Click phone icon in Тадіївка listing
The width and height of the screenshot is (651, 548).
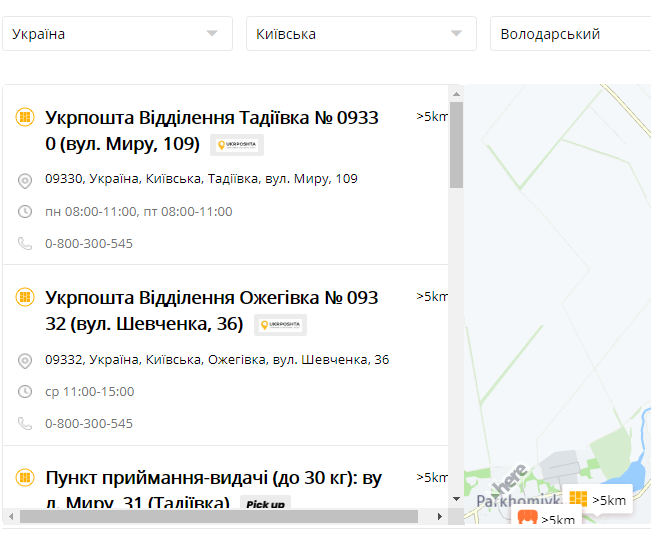click(x=25, y=243)
